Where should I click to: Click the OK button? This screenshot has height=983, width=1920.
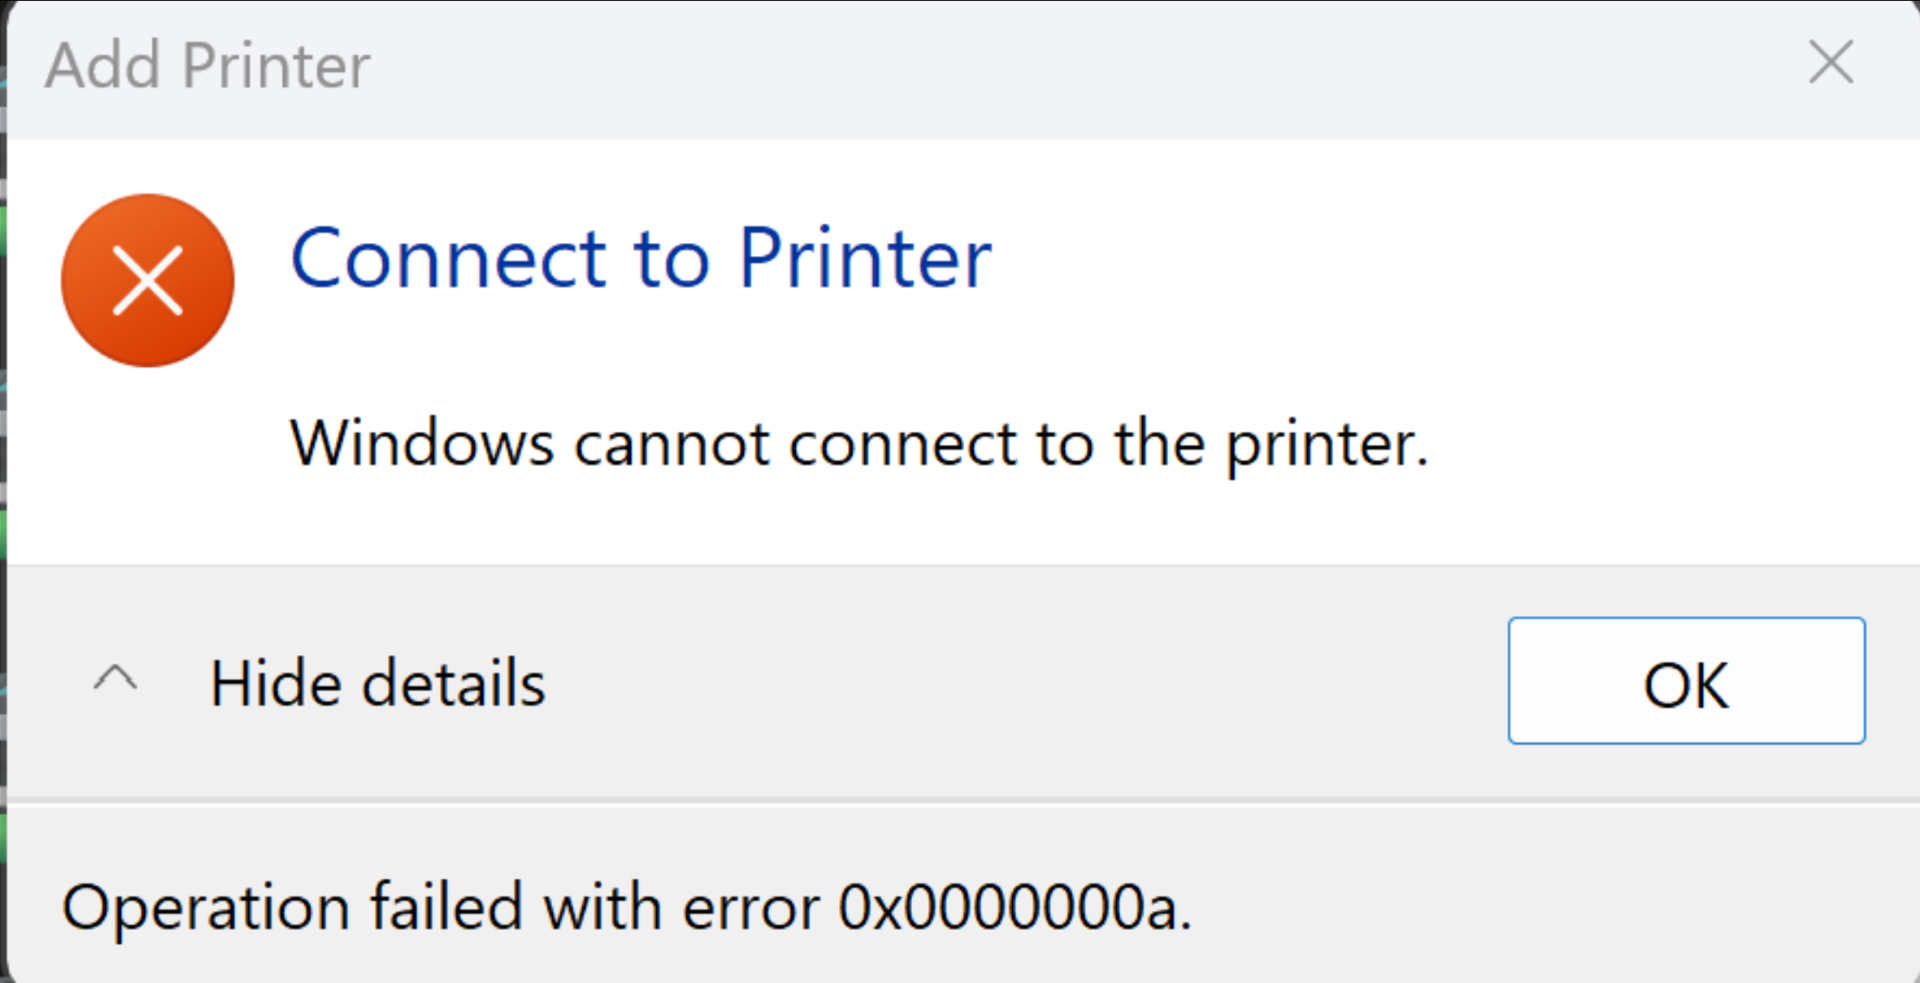pos(1686,682)
